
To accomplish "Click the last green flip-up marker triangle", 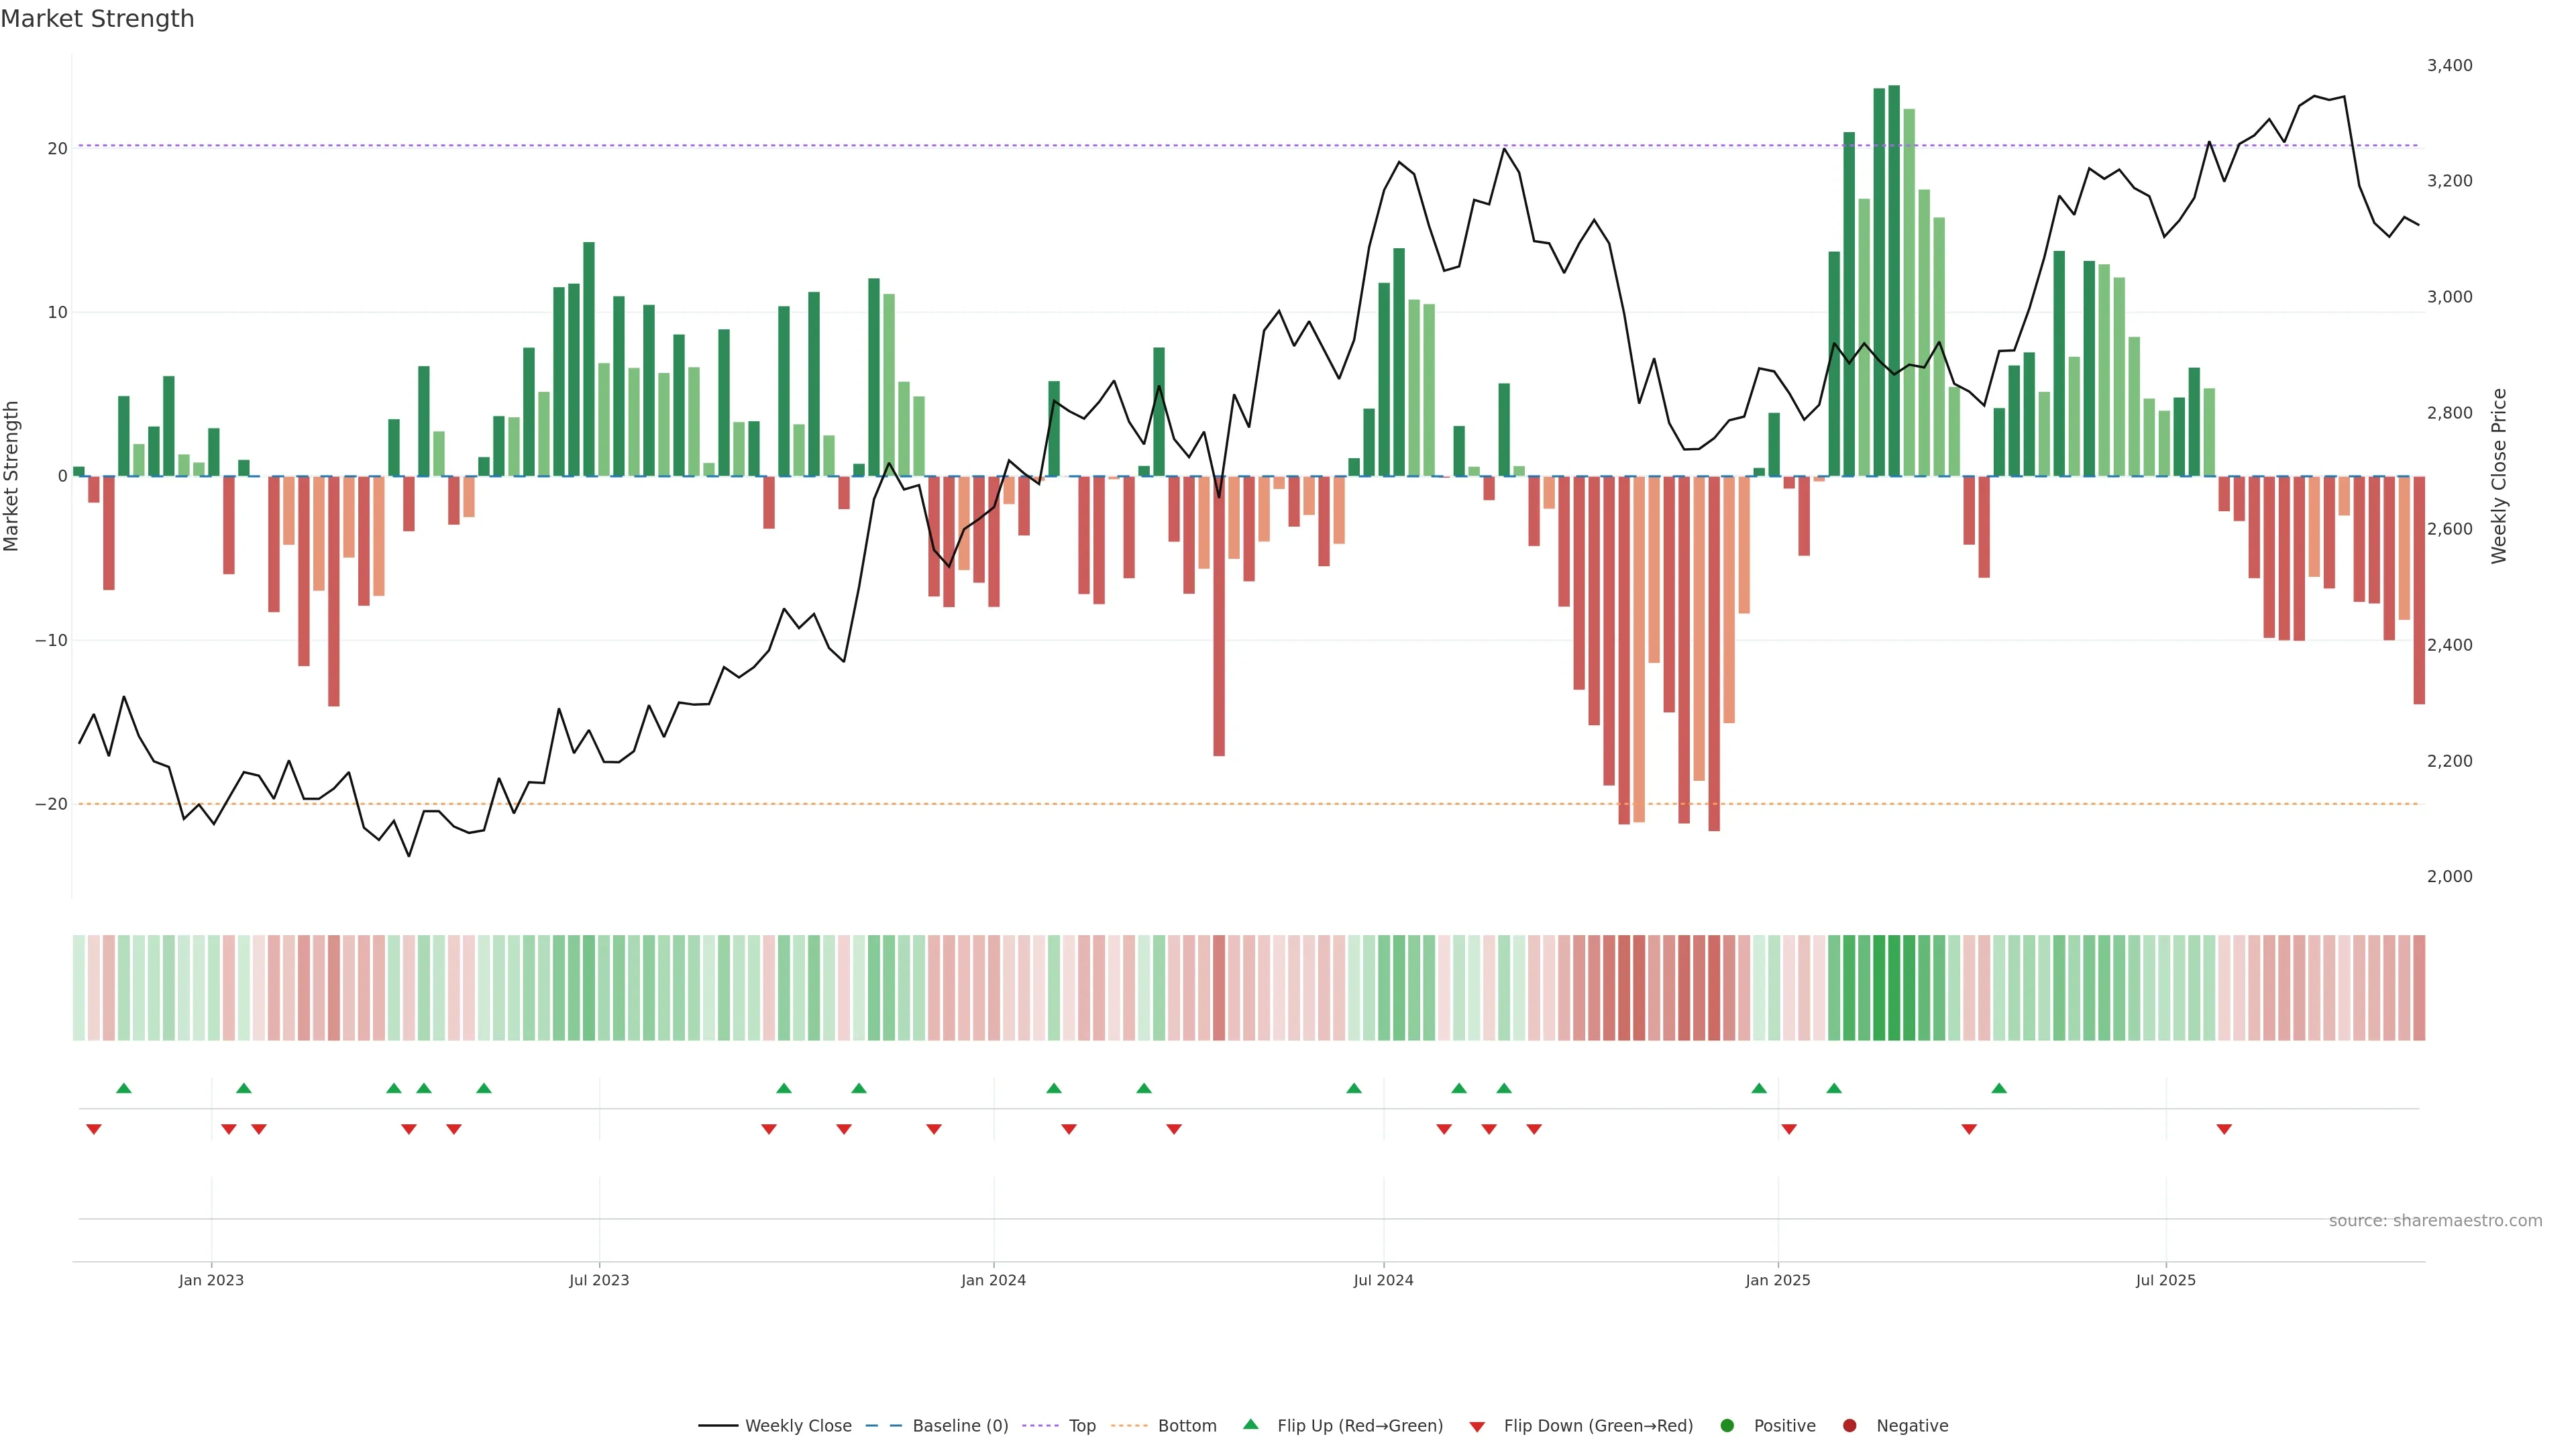I will coord(1999,1088).
